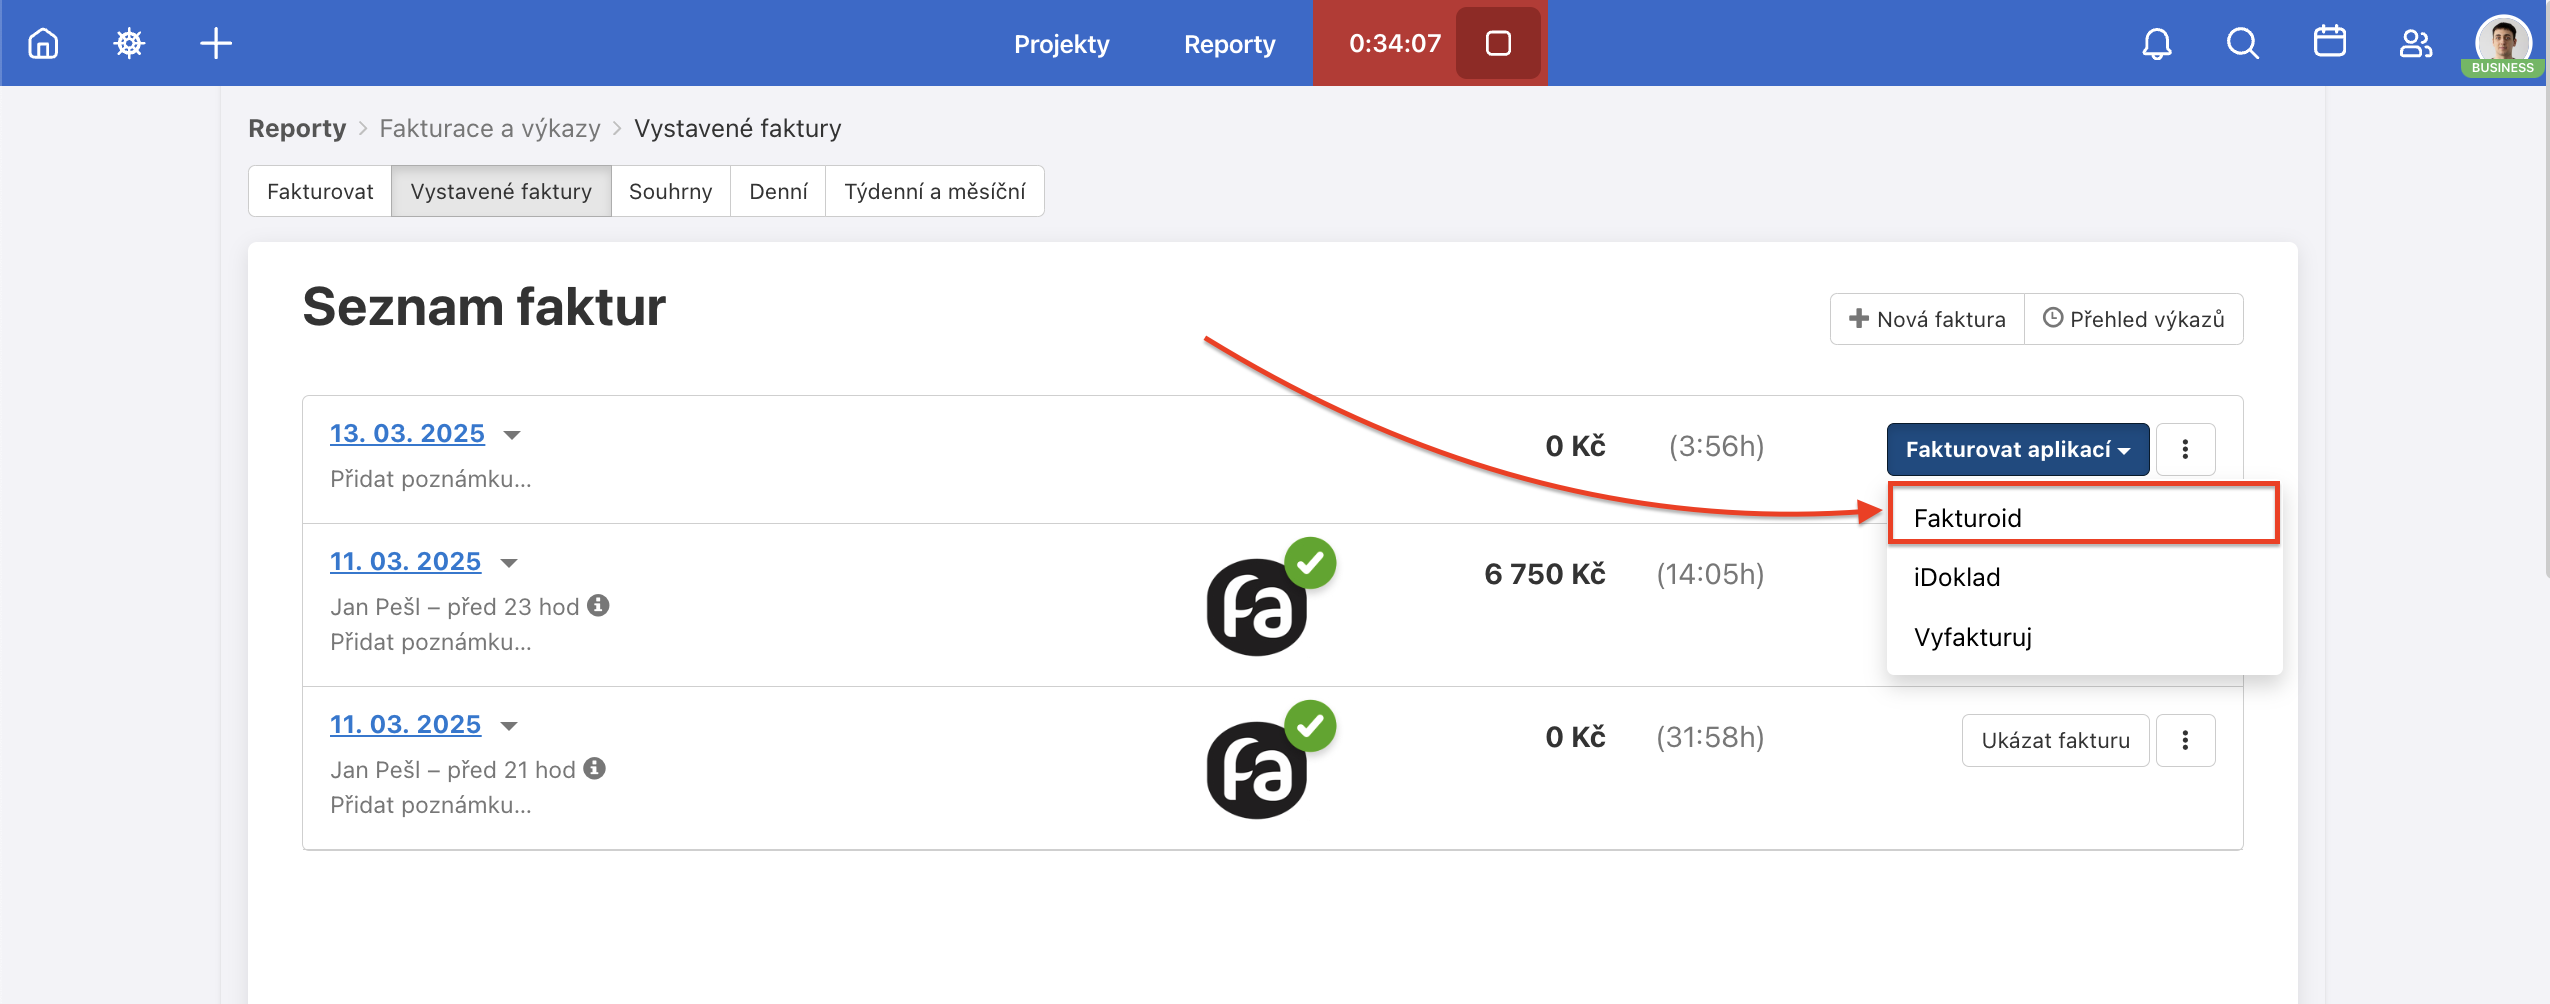Image resolution: width=2550 pixels, height=1004 pixels.
Task: Expand the arrow on the 31:58h invoice row
Action: pos(509,726)
